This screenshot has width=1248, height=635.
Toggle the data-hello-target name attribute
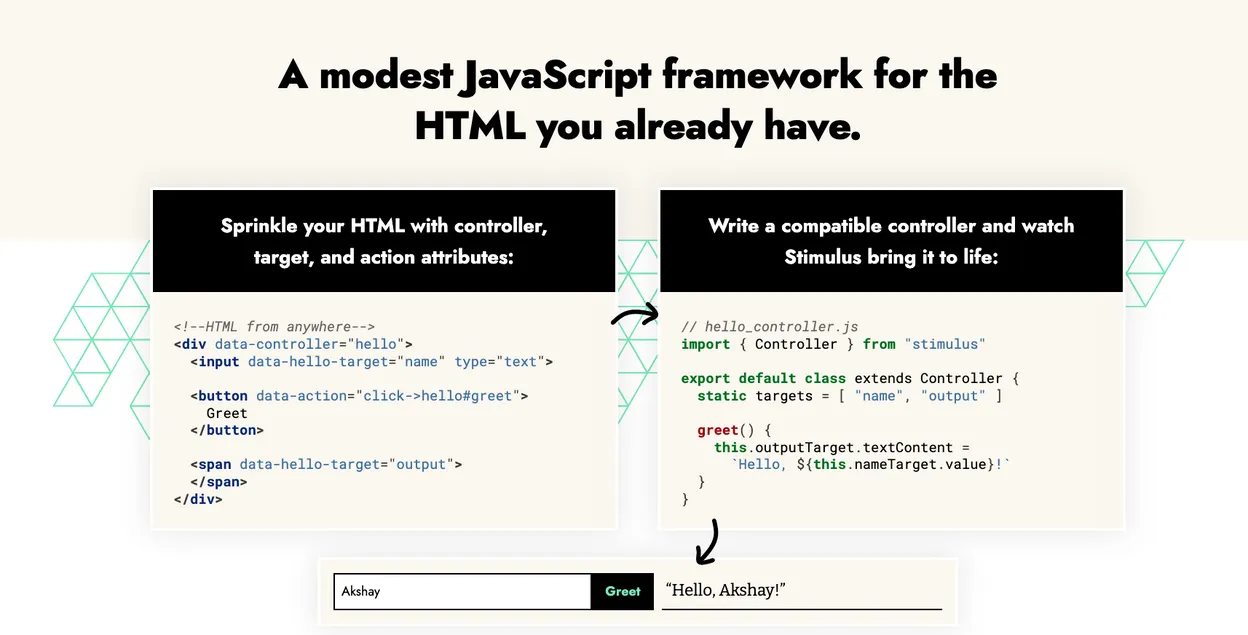coord(318,361)
